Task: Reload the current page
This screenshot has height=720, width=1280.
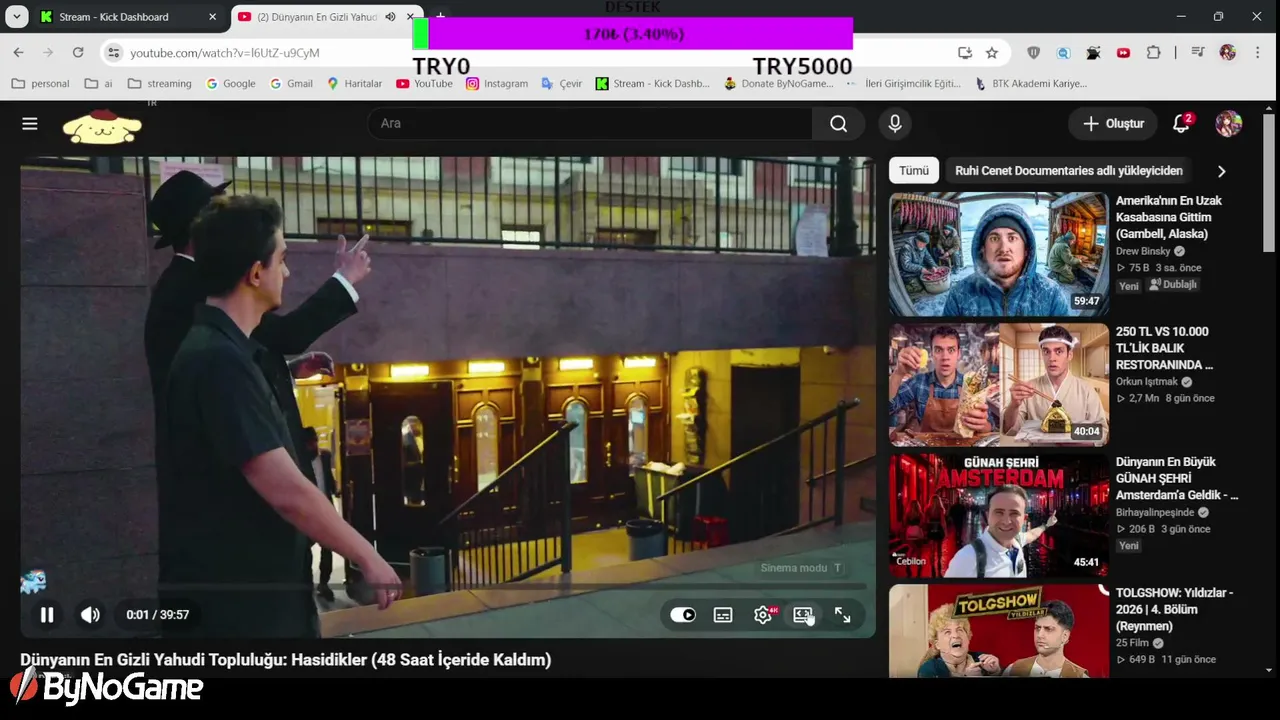Action: 78,52
